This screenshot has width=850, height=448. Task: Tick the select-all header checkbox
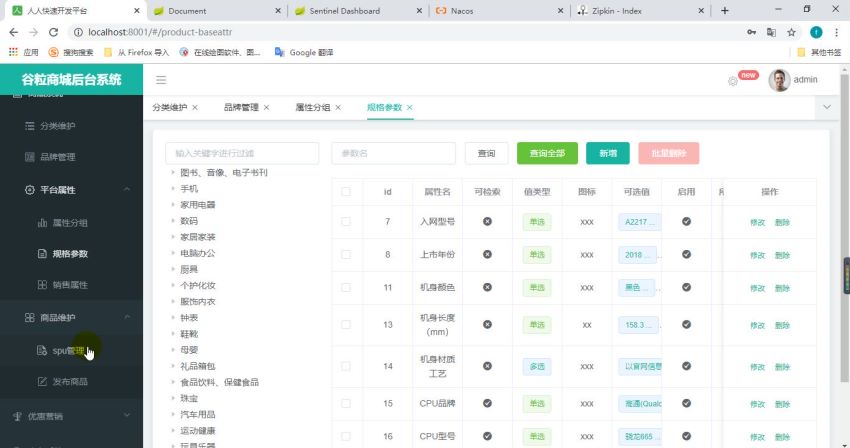click(346, 191)
